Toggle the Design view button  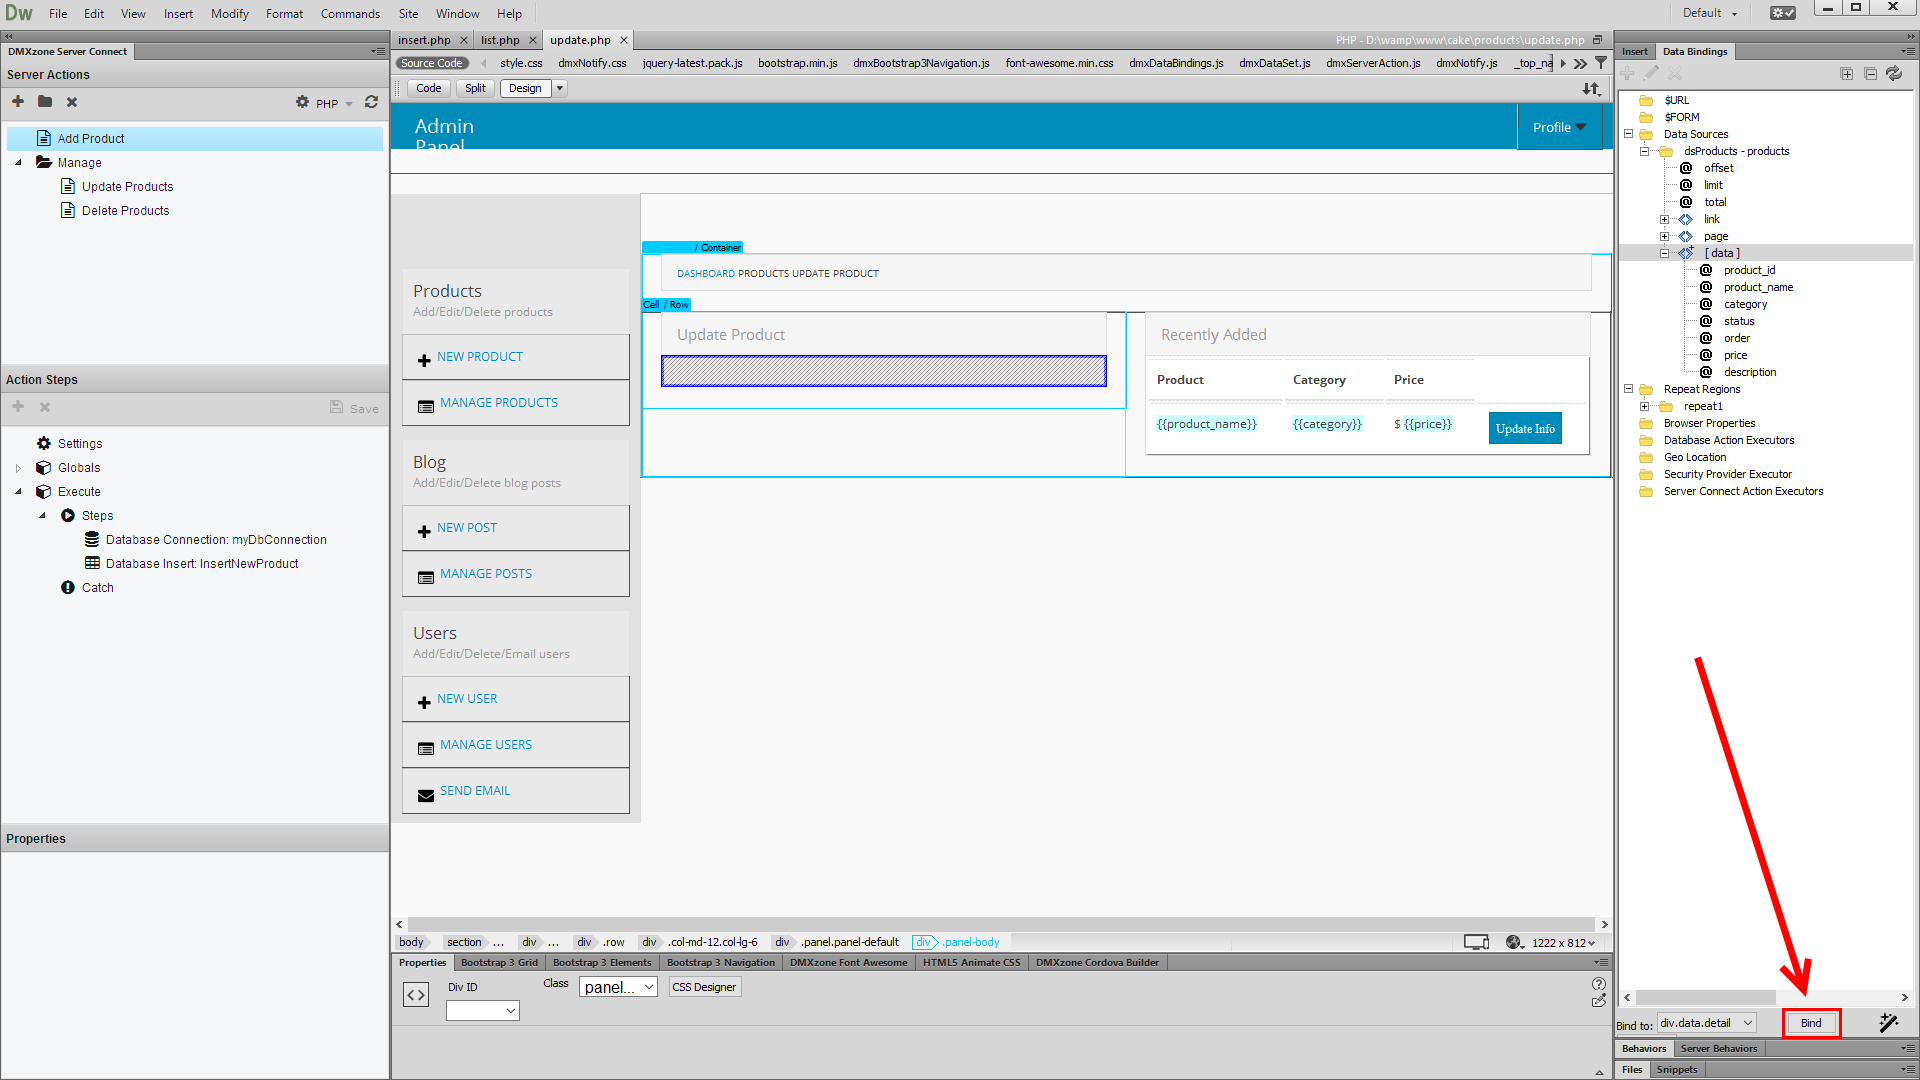pyautogui.click(x=525, y=88)
